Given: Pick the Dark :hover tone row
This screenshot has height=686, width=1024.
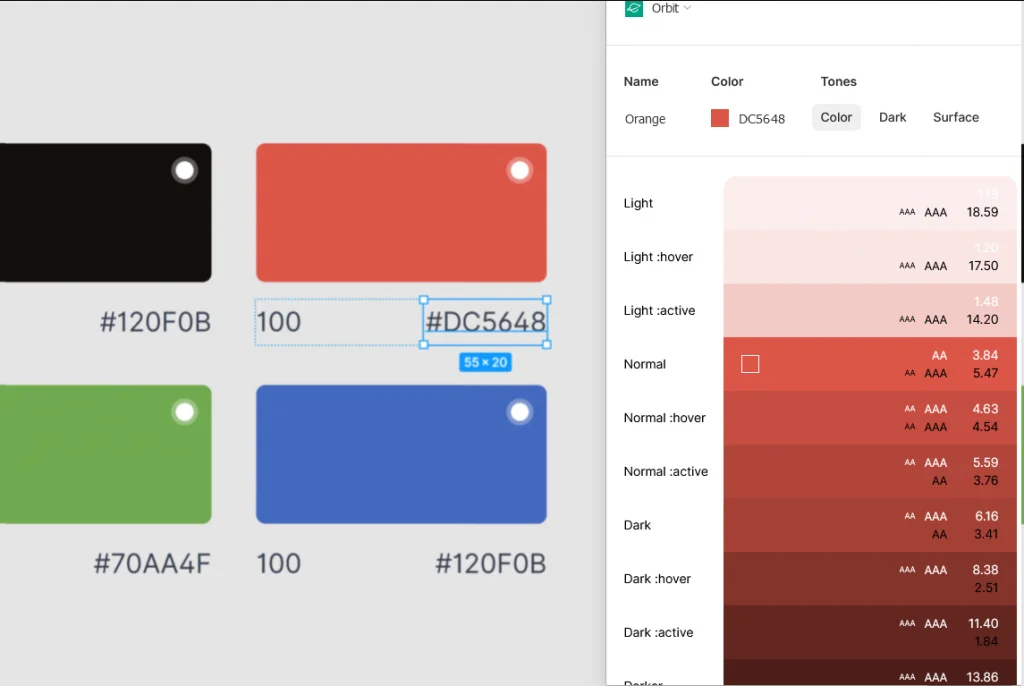Looking at the screenshot, I should pos(868,579).
